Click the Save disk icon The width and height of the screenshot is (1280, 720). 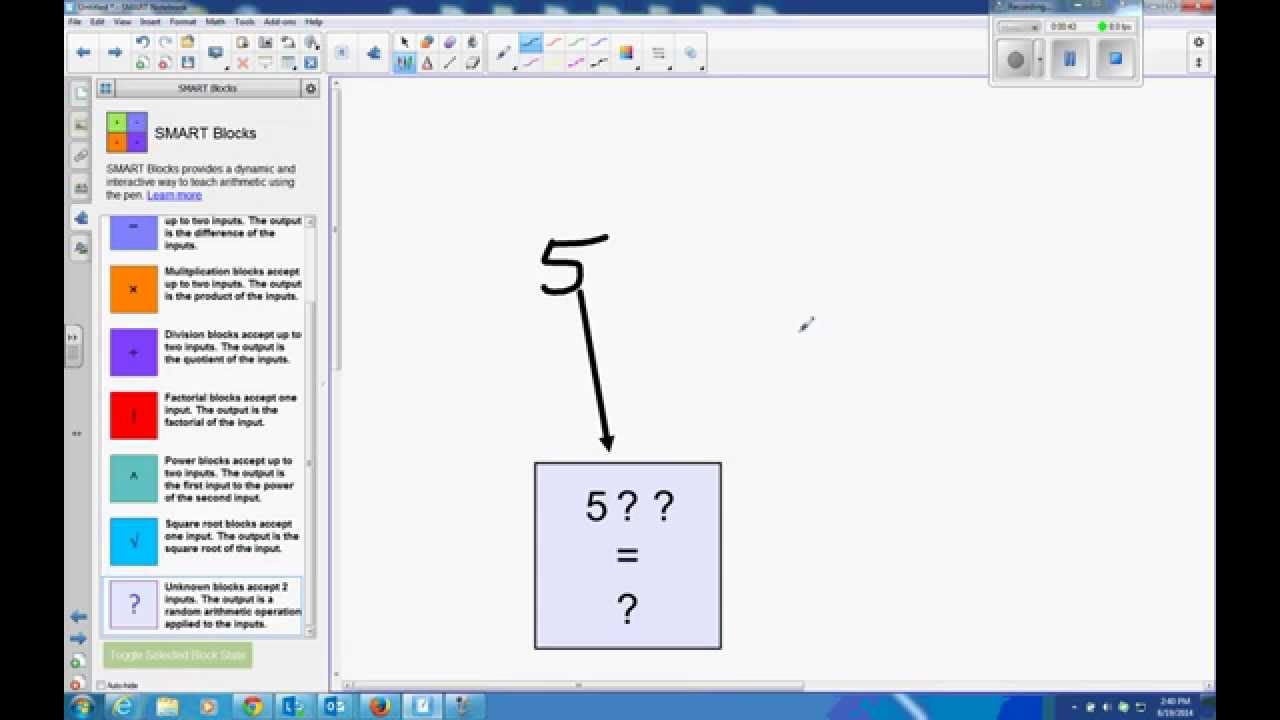tap(188, 62)
